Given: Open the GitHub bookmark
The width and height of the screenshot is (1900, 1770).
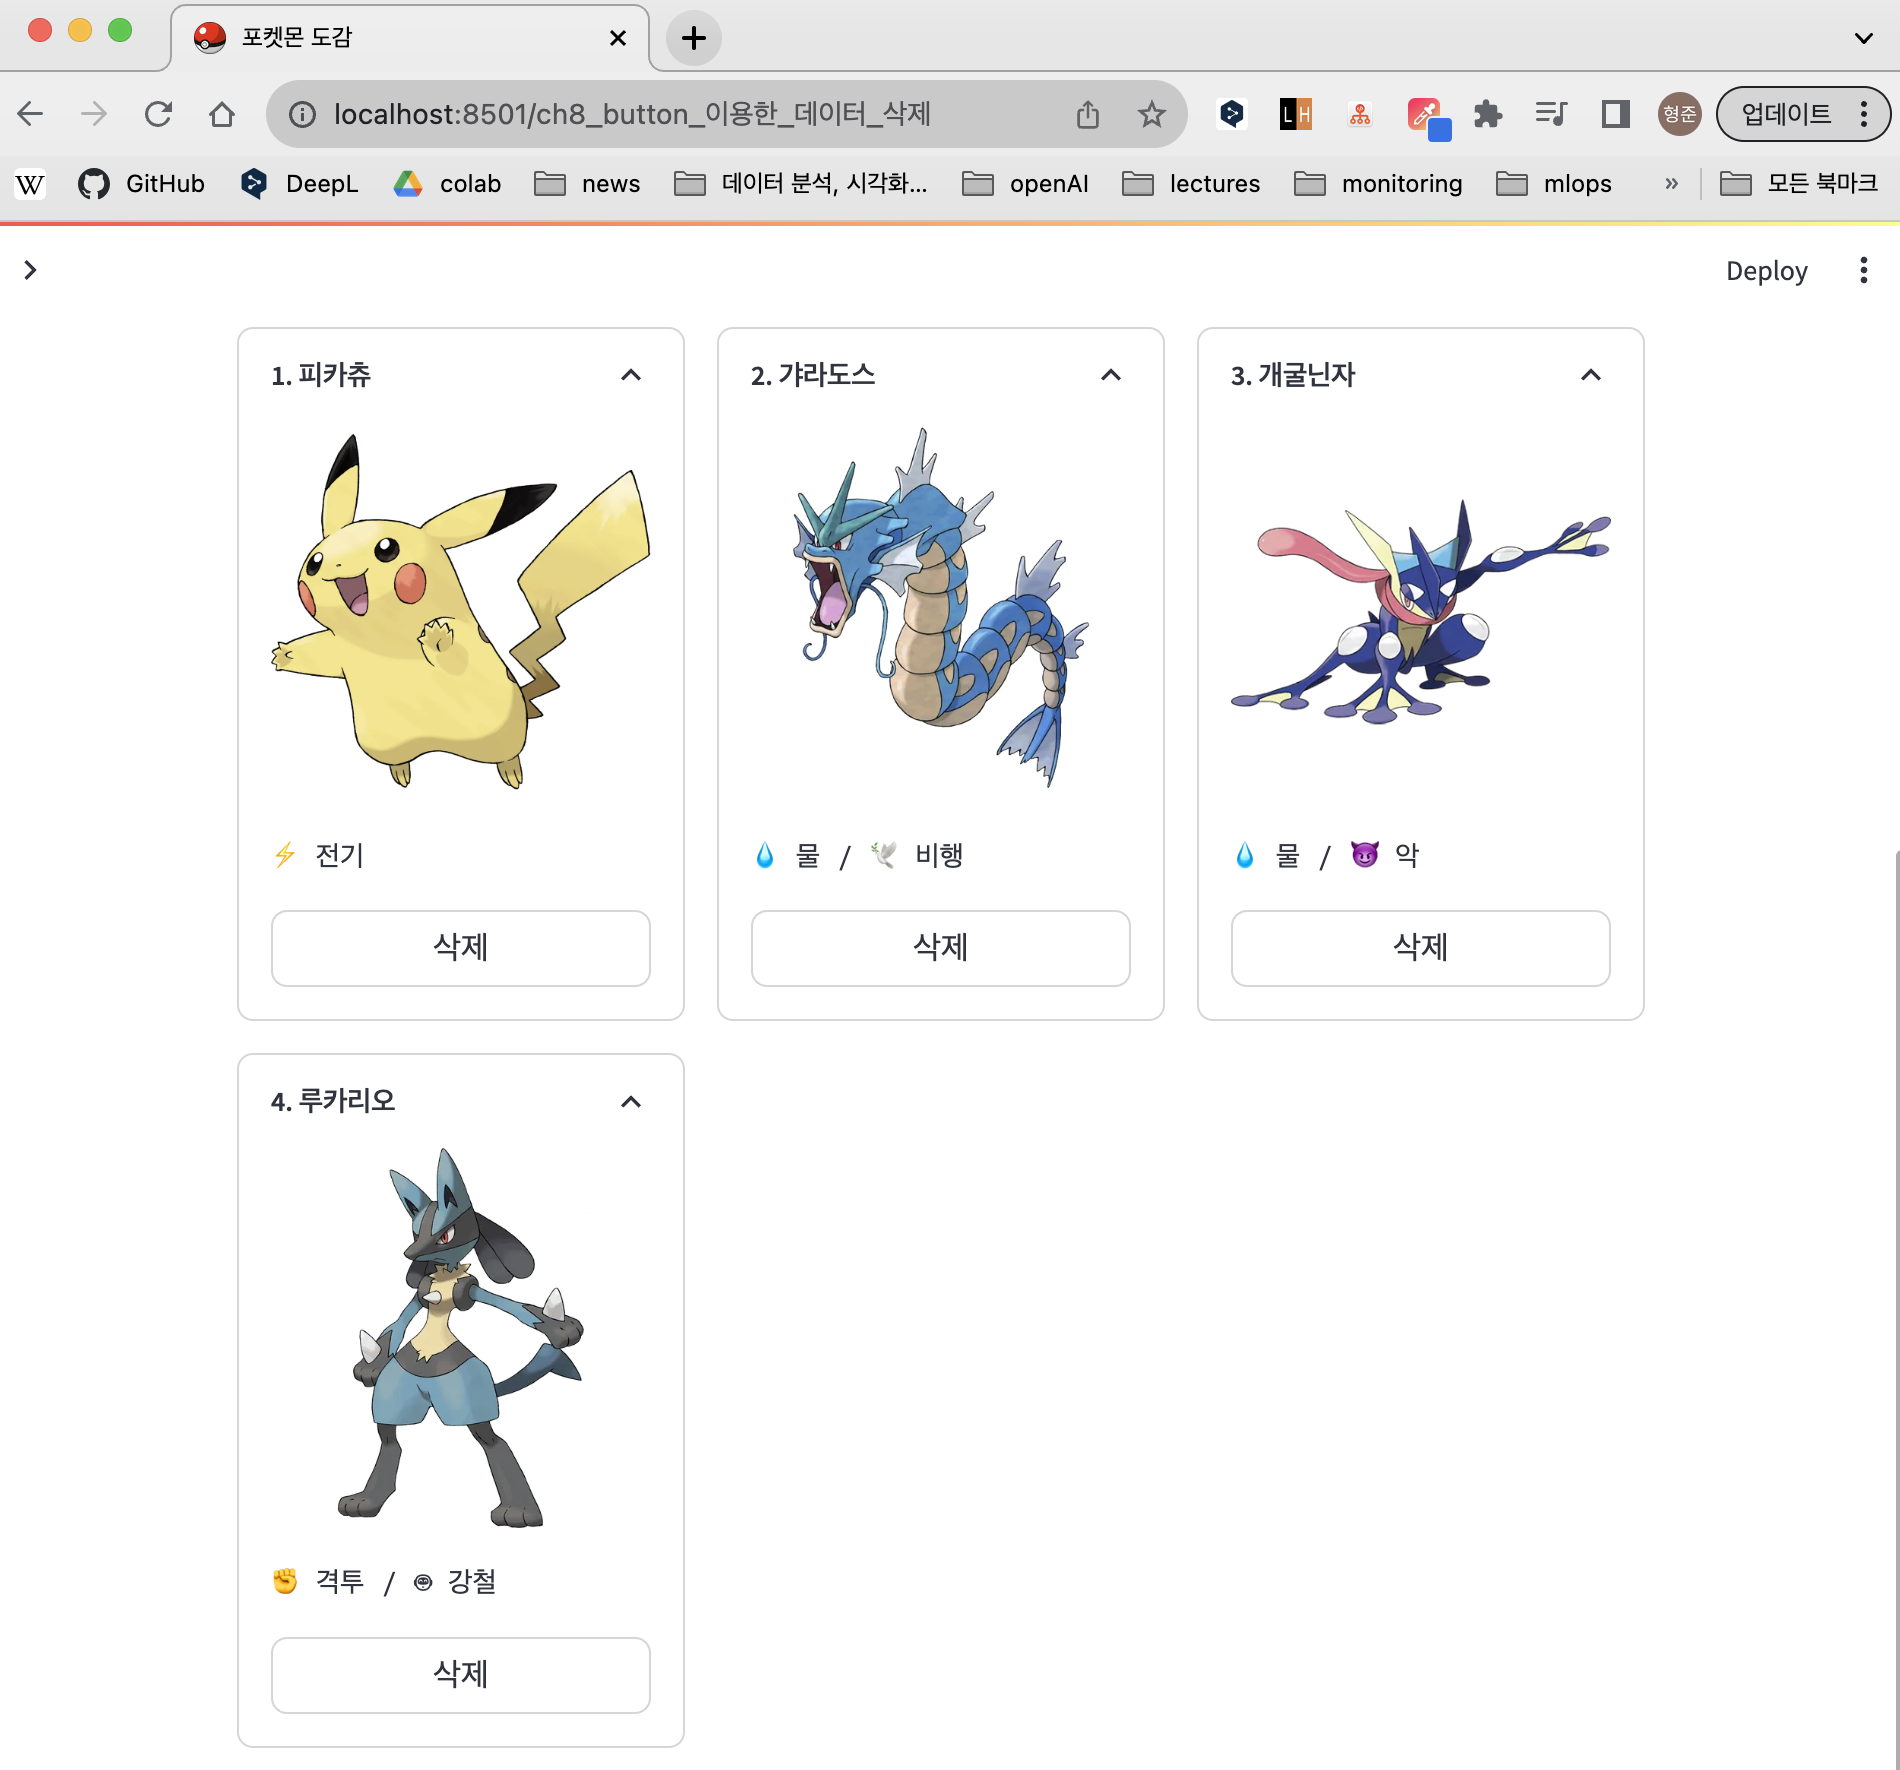Looking at the screenshot, I should [141, 184].
